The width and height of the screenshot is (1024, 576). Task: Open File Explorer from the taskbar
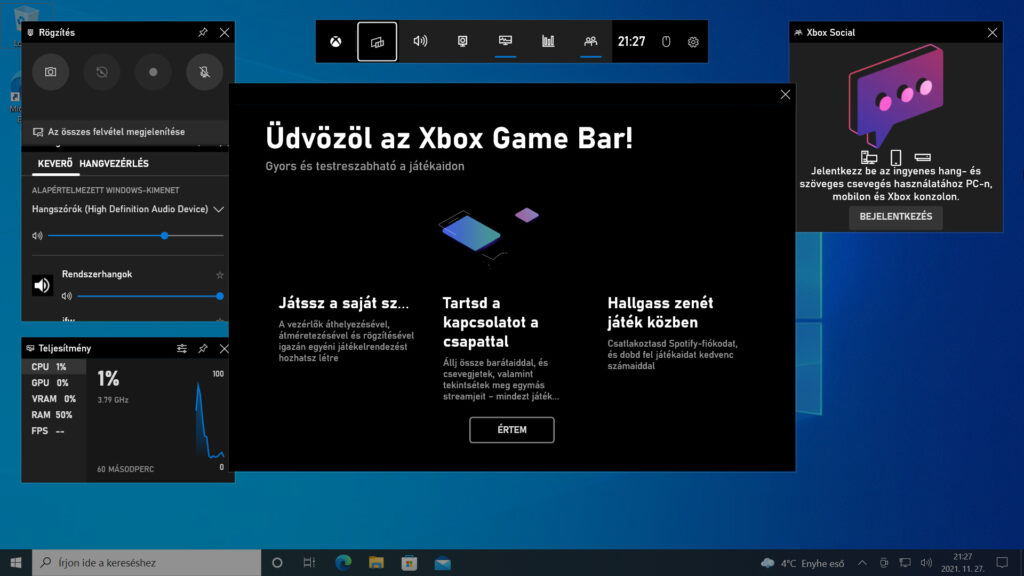[x=376, y=562]
